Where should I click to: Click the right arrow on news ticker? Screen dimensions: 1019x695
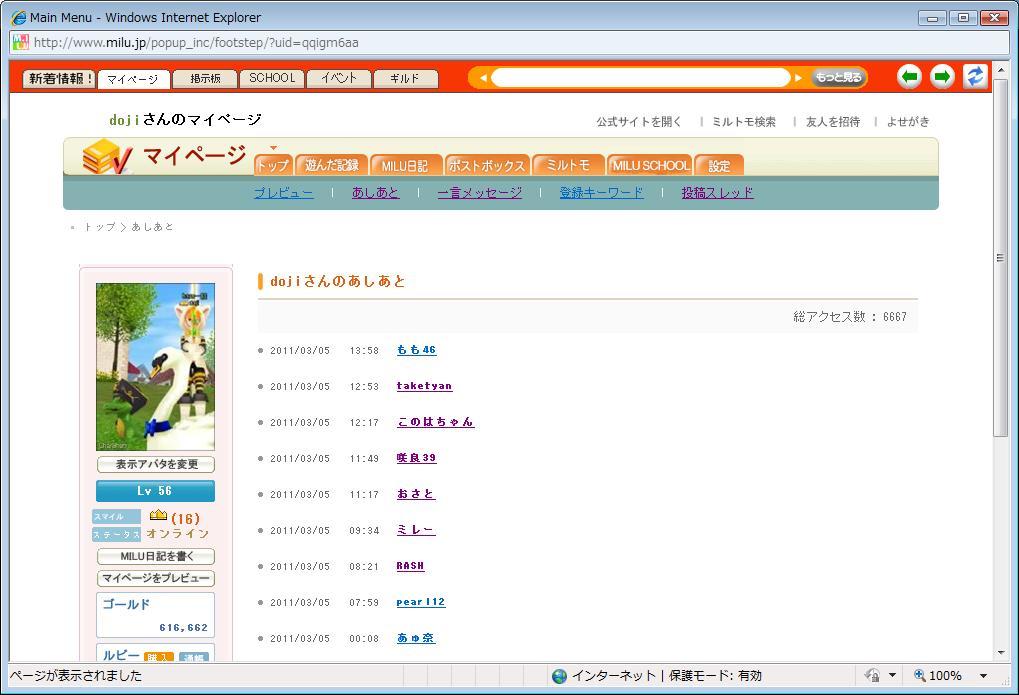pyautogui.click(x=798, y=78)
